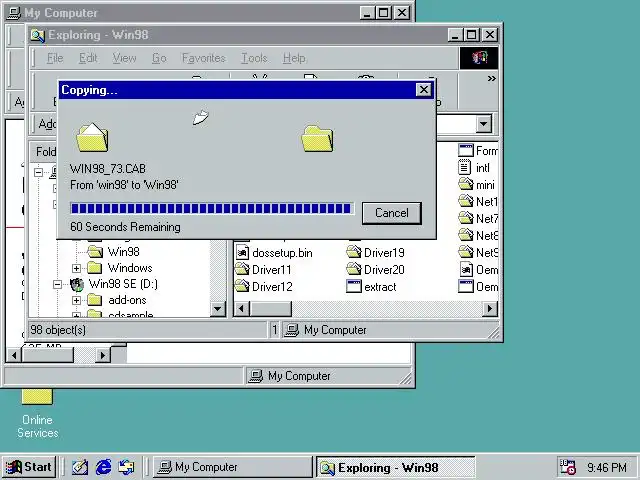Show more toolbar buttons chevron
Viewport: 640px width, 480px height.
pyautogui.click(x=491, y=78)
